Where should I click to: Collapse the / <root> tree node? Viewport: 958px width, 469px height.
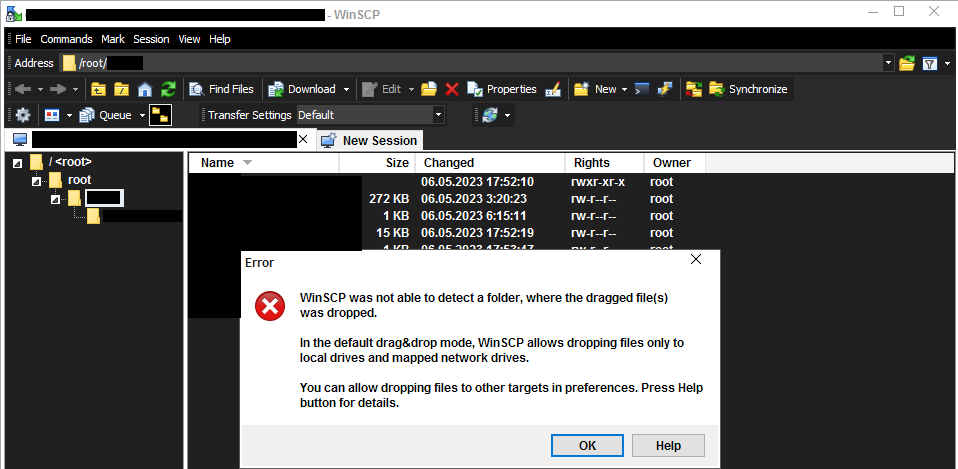18,162
